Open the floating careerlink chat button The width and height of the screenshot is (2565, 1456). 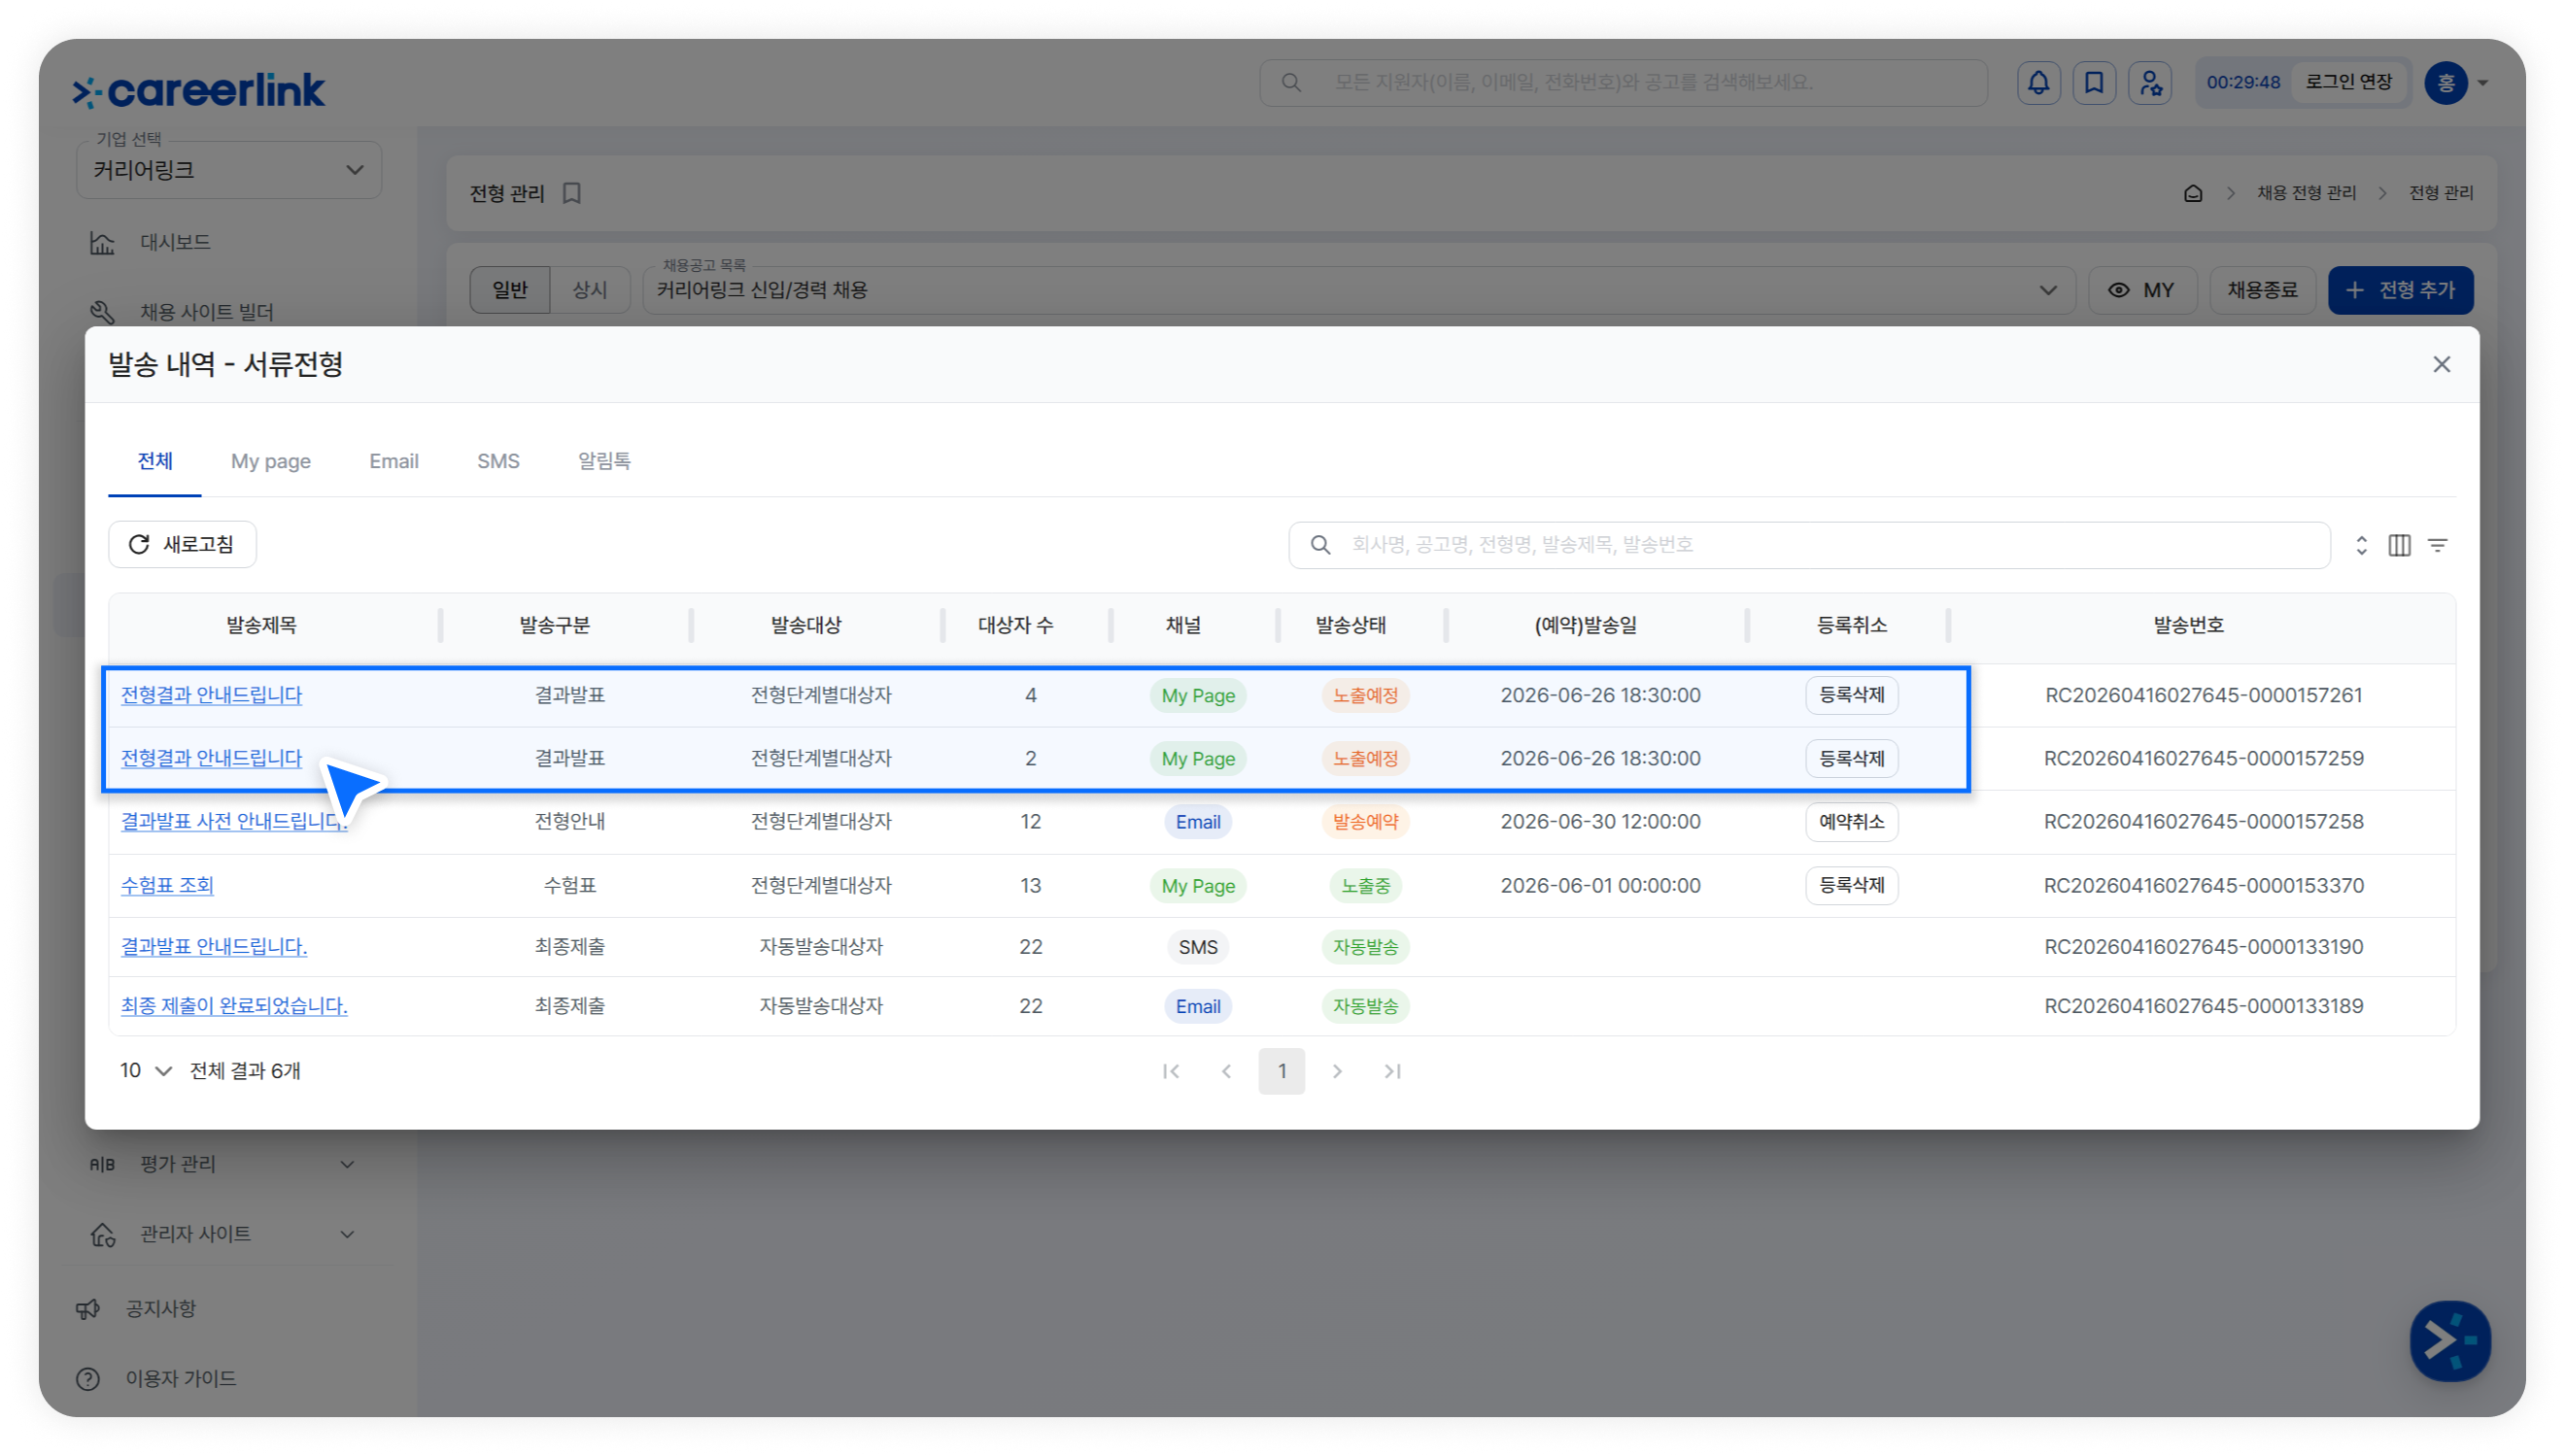tap(2449, 1340)
